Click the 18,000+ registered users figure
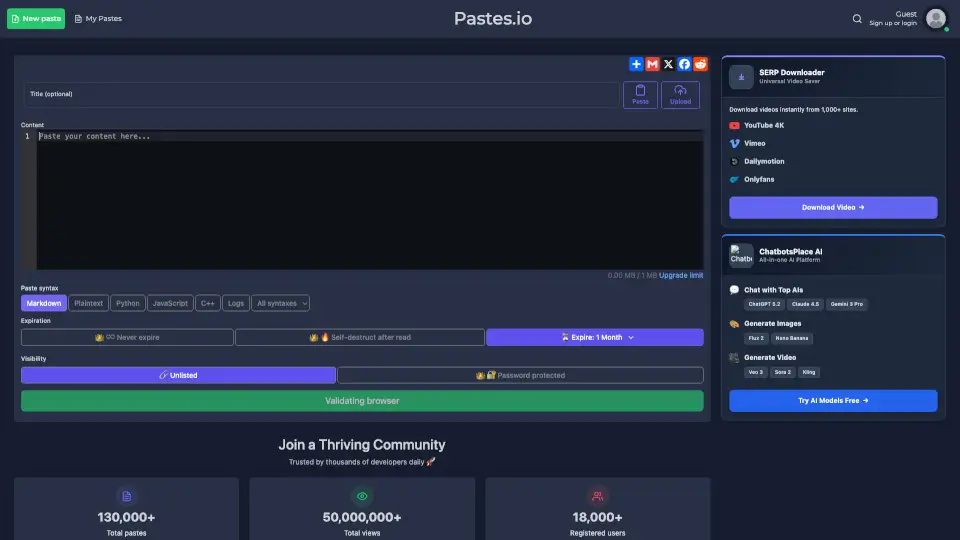Viewport: 960px width, 540px height. click(598, 517)
